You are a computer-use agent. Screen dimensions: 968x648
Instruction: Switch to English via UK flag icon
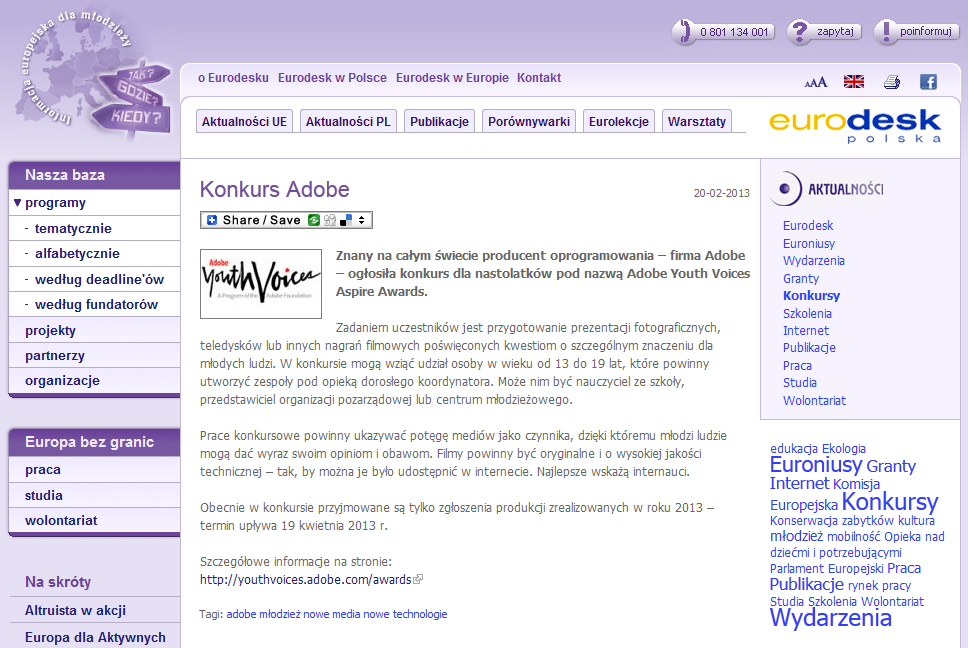tap(854, 81)
